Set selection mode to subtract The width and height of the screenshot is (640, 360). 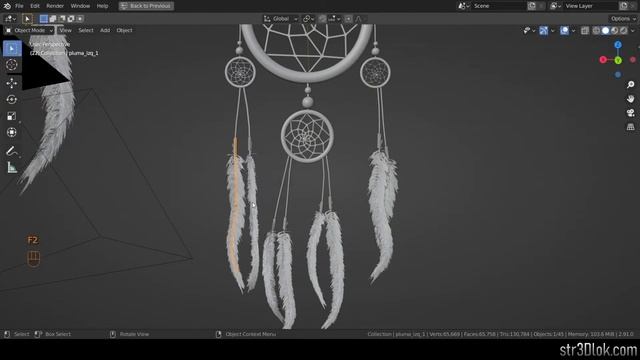pyautogui.click(x=62, y=19)
